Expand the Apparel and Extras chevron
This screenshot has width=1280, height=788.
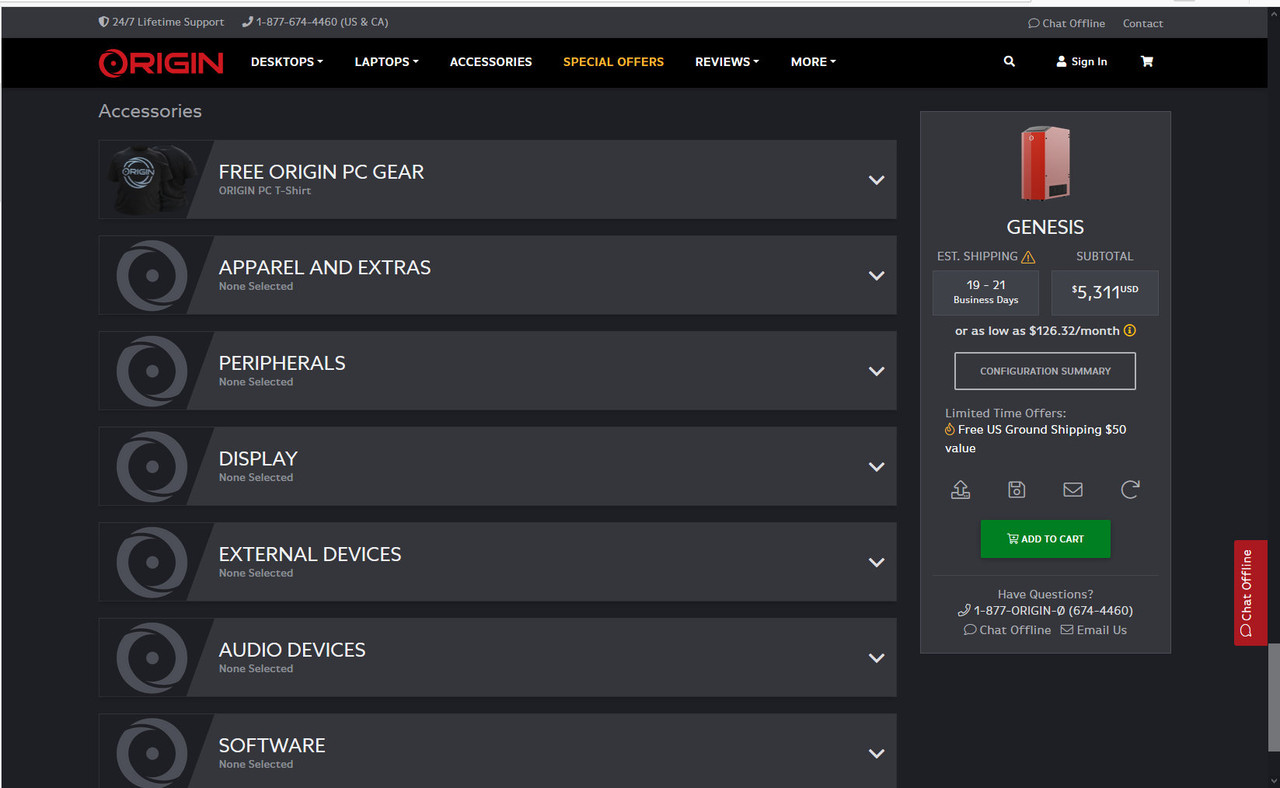877,275
